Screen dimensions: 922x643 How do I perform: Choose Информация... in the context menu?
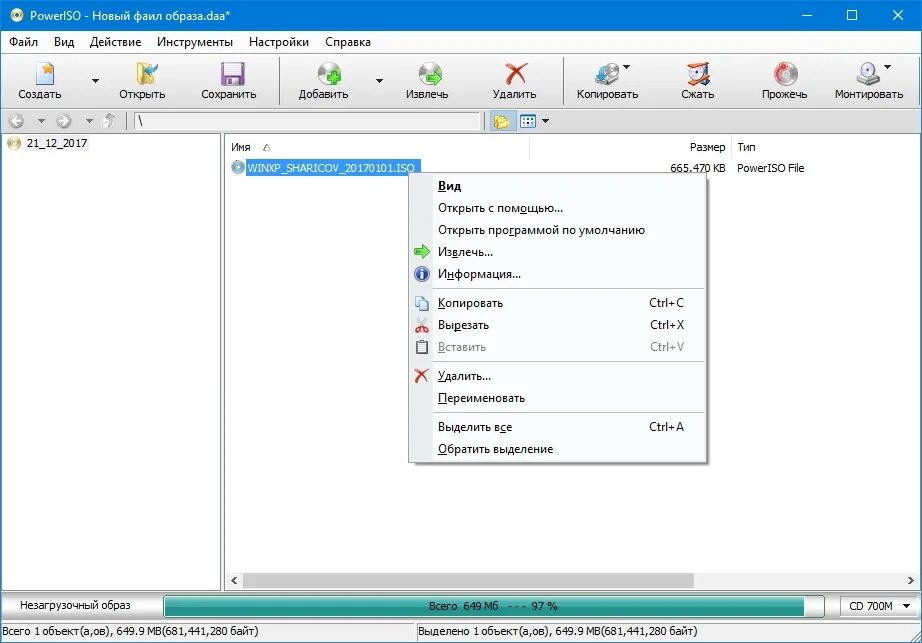[x=557, y=274]
